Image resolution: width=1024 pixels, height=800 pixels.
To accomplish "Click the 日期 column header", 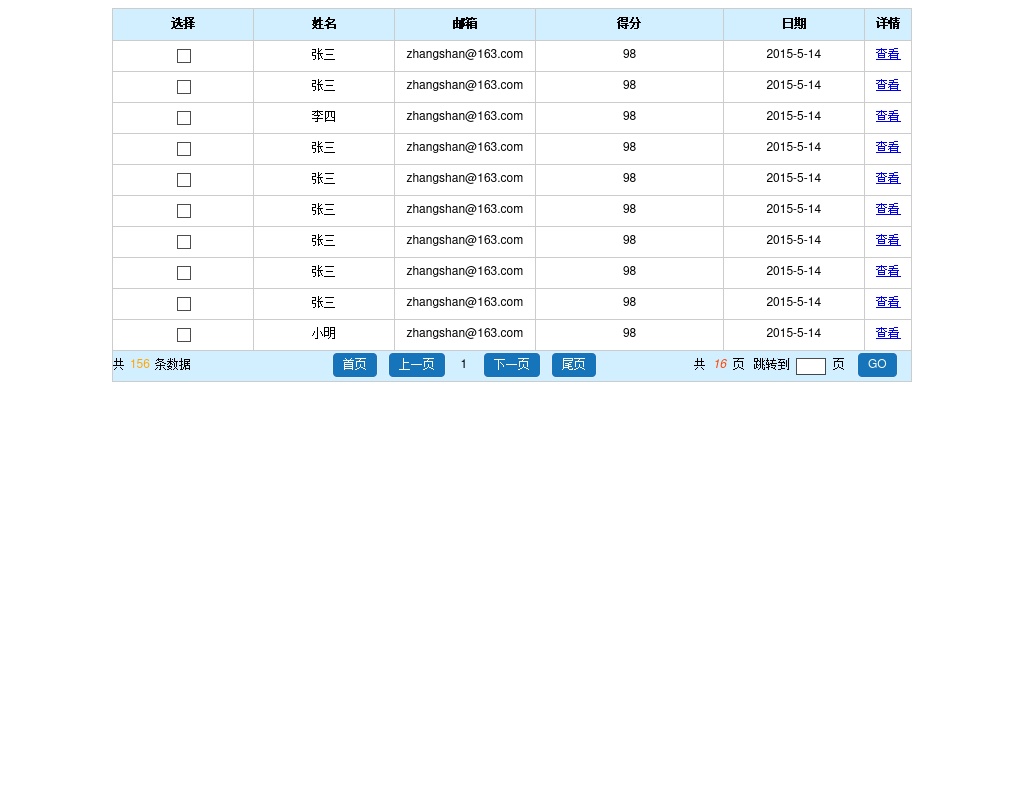I will coord(794,24).
